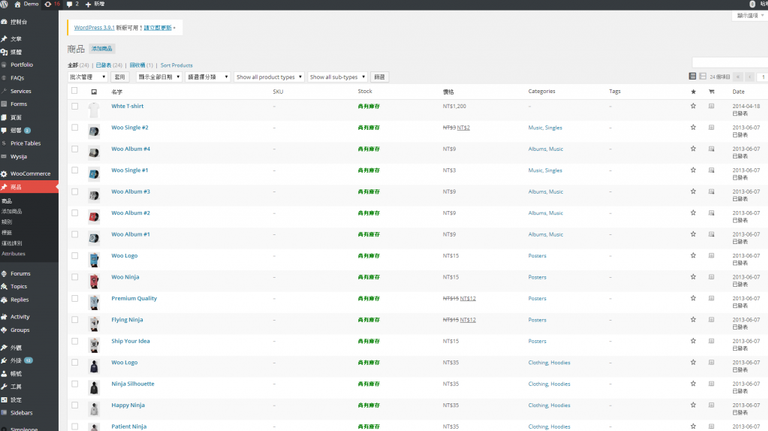Viewport: 768px width, 431px height.
Task: Open the Premium Quality product link
Action: 134,298
